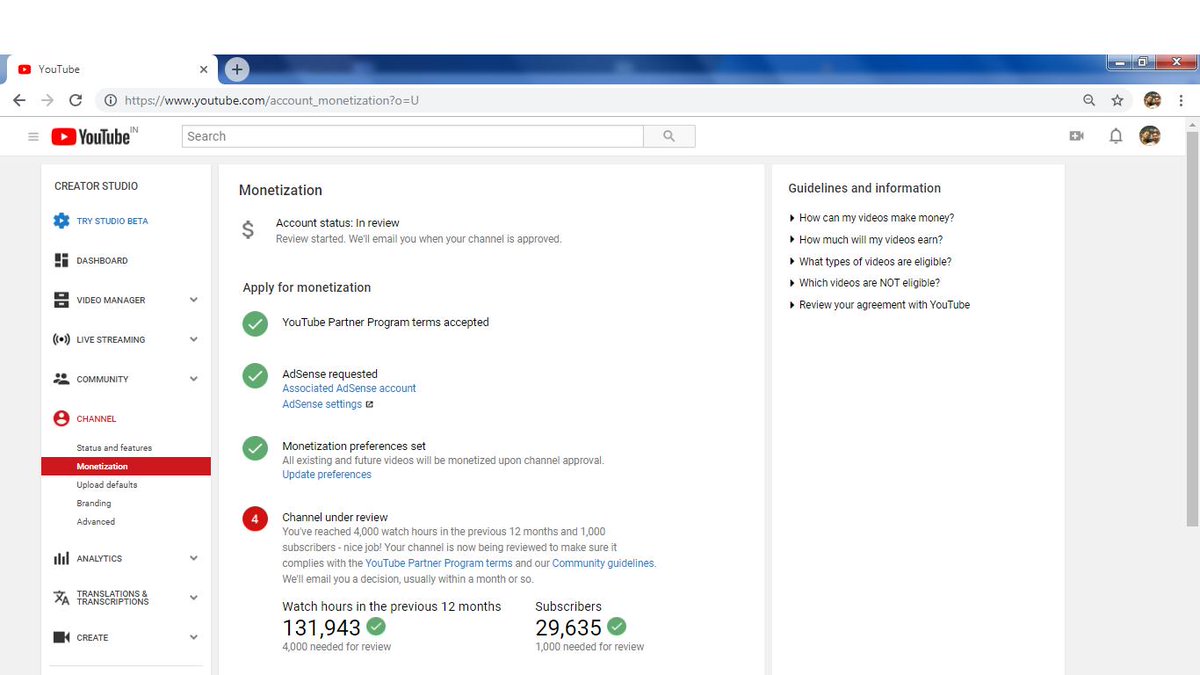
Task: Open the Dashboard
Action: pyautogui.click(x=102, y=261)
